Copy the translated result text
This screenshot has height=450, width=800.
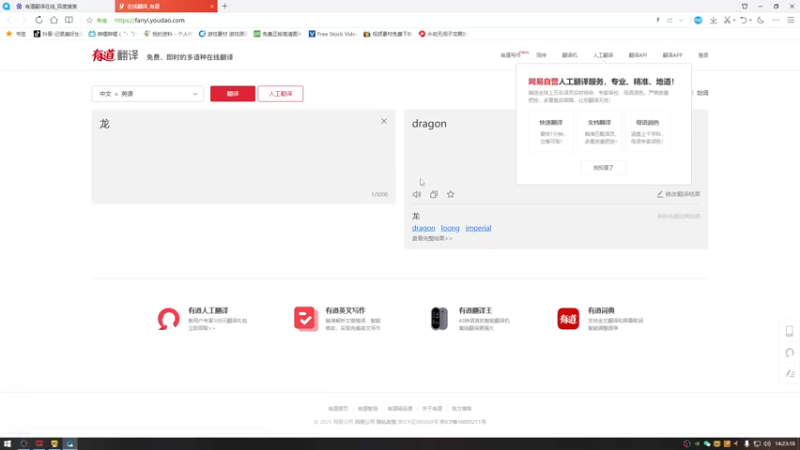(434, 194)
